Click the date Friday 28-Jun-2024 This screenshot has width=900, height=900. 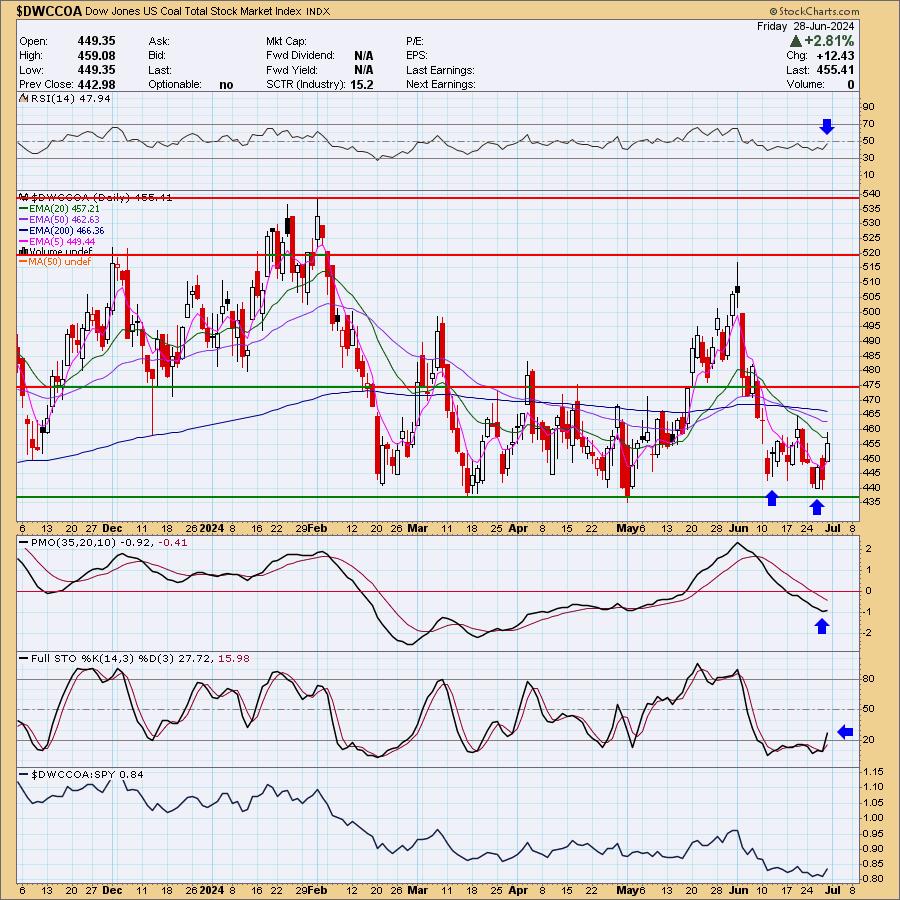pos(805,26)
